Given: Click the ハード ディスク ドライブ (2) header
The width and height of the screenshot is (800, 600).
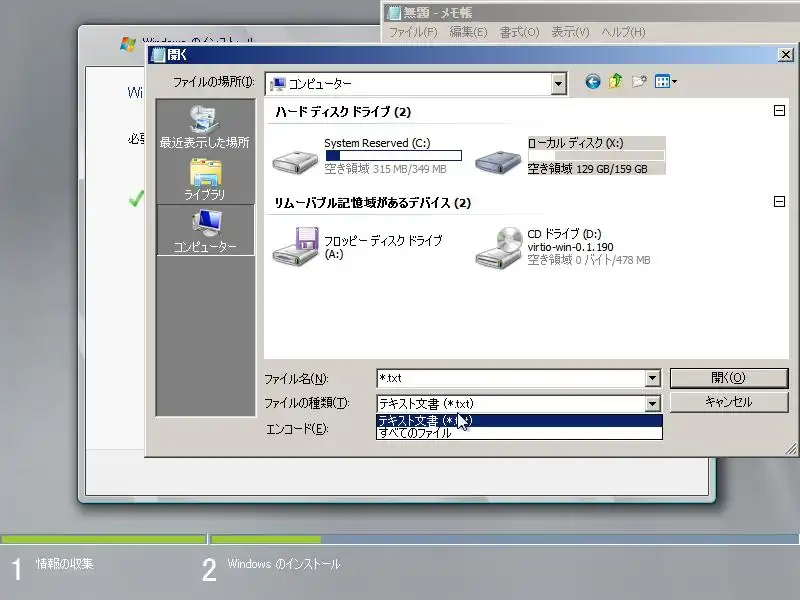Looking at the screenshot, I should [x=343, y=112].
